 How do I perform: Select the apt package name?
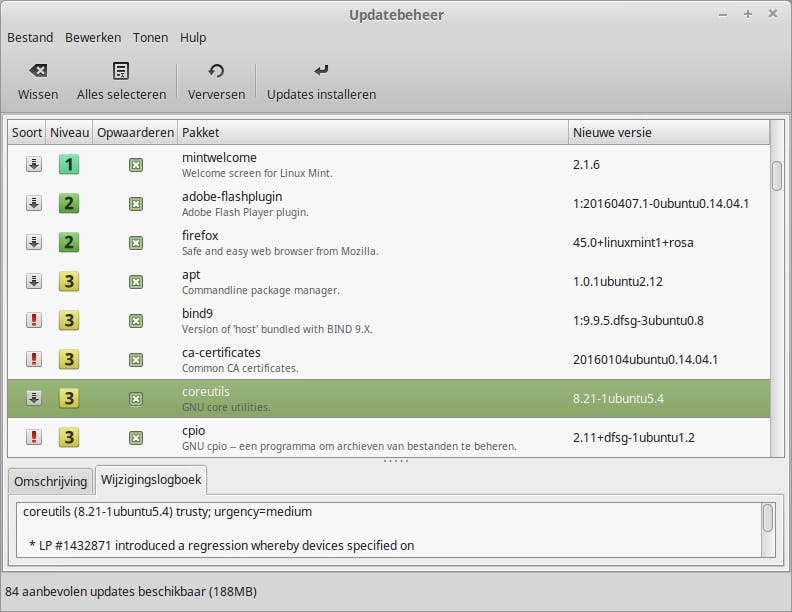click(x=191, y=275)
